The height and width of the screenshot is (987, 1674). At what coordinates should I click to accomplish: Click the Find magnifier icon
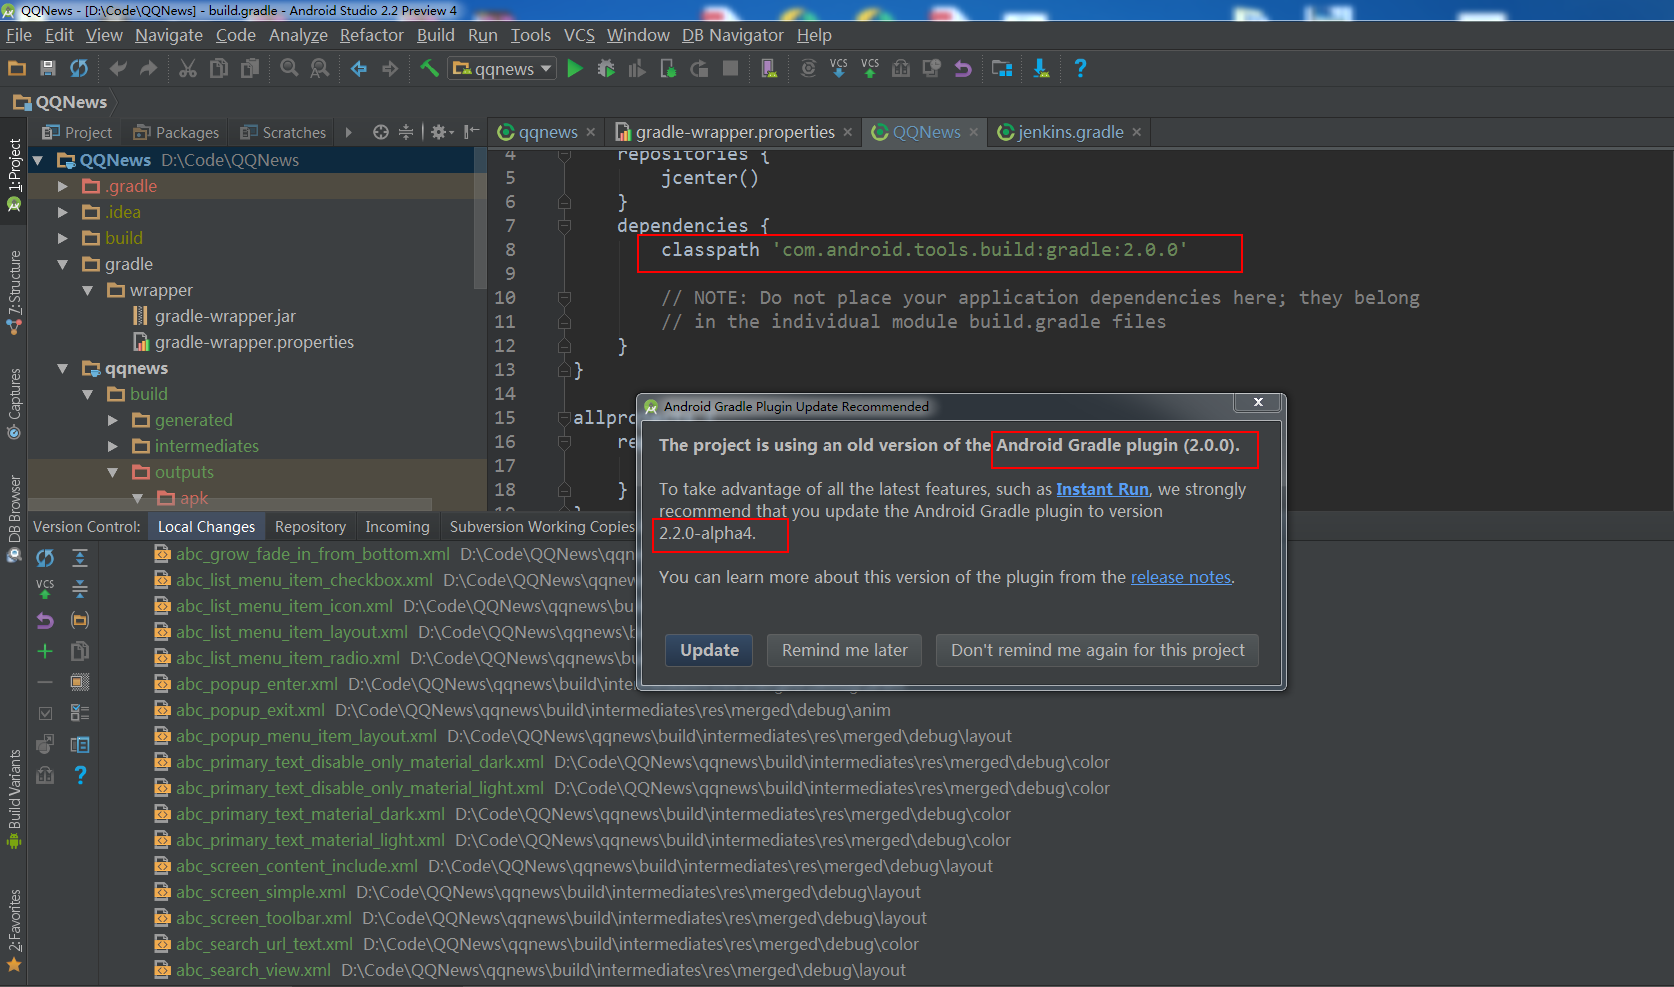point(289,68)
